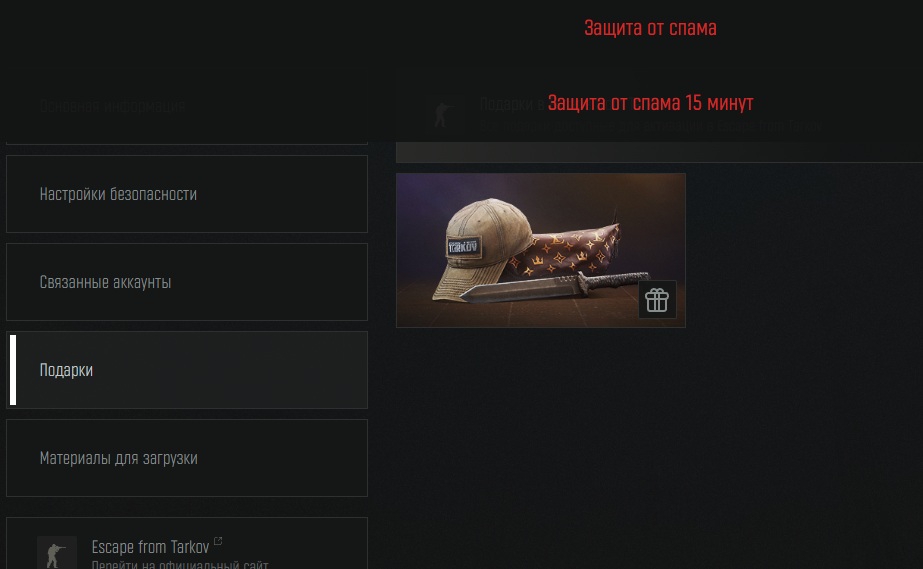Open the Настройки безопасности section

click(x=187, y=194)
